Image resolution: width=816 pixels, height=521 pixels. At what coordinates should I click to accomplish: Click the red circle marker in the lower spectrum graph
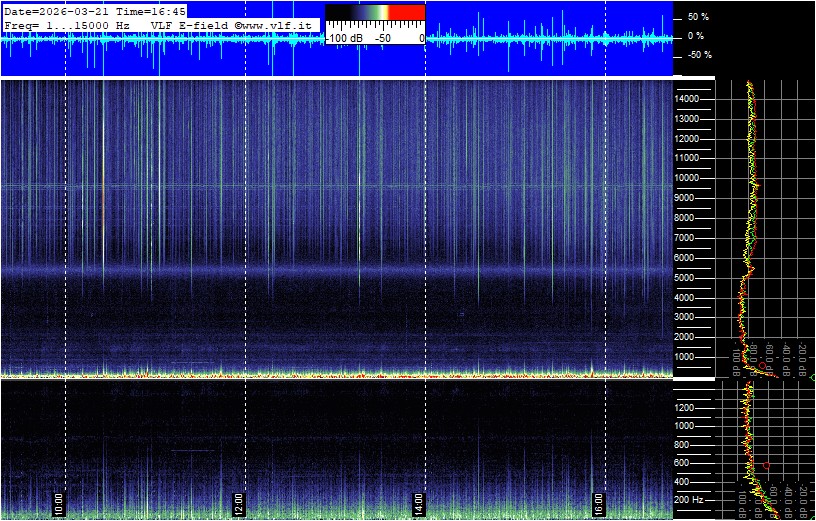[x=766, y=465]
